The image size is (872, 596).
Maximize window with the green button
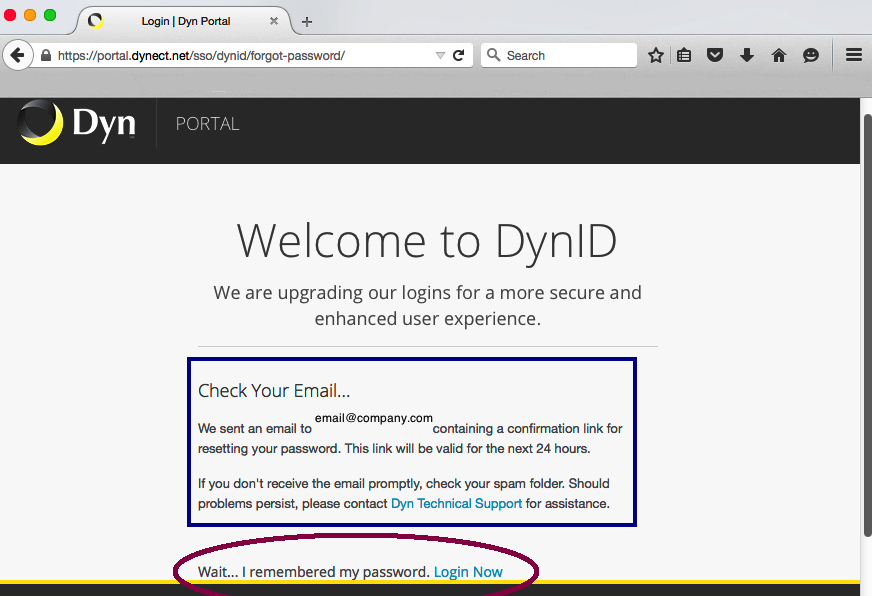pyautogui.click(x=50, y=15)
